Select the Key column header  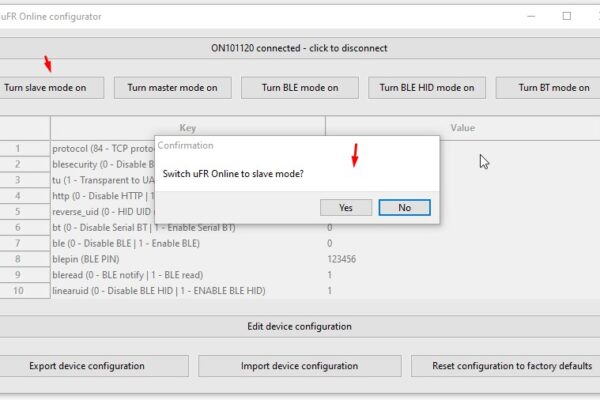[x=188, y=128]
